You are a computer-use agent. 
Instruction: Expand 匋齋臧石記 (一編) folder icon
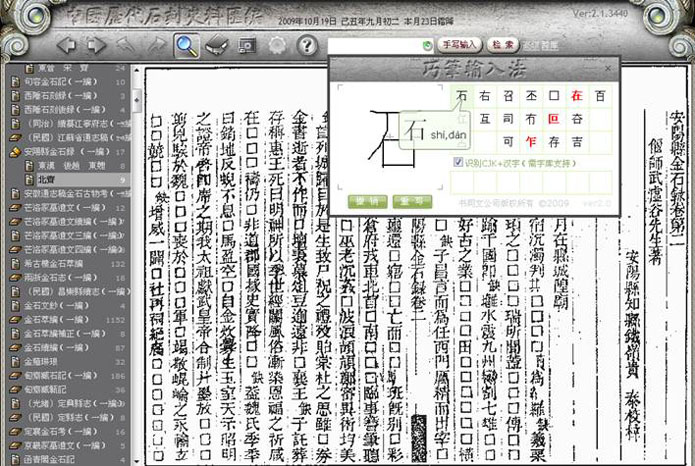pos(16,376)
